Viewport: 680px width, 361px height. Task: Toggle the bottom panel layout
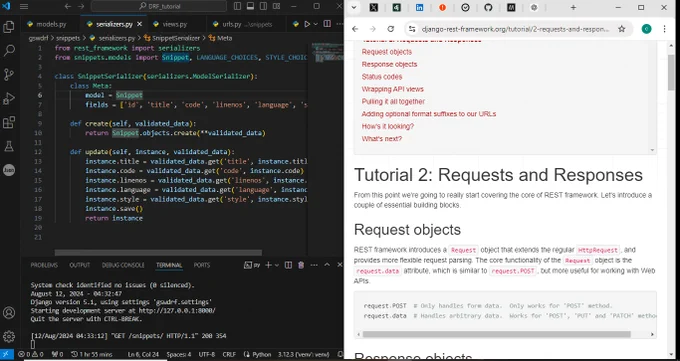(250, 6)
